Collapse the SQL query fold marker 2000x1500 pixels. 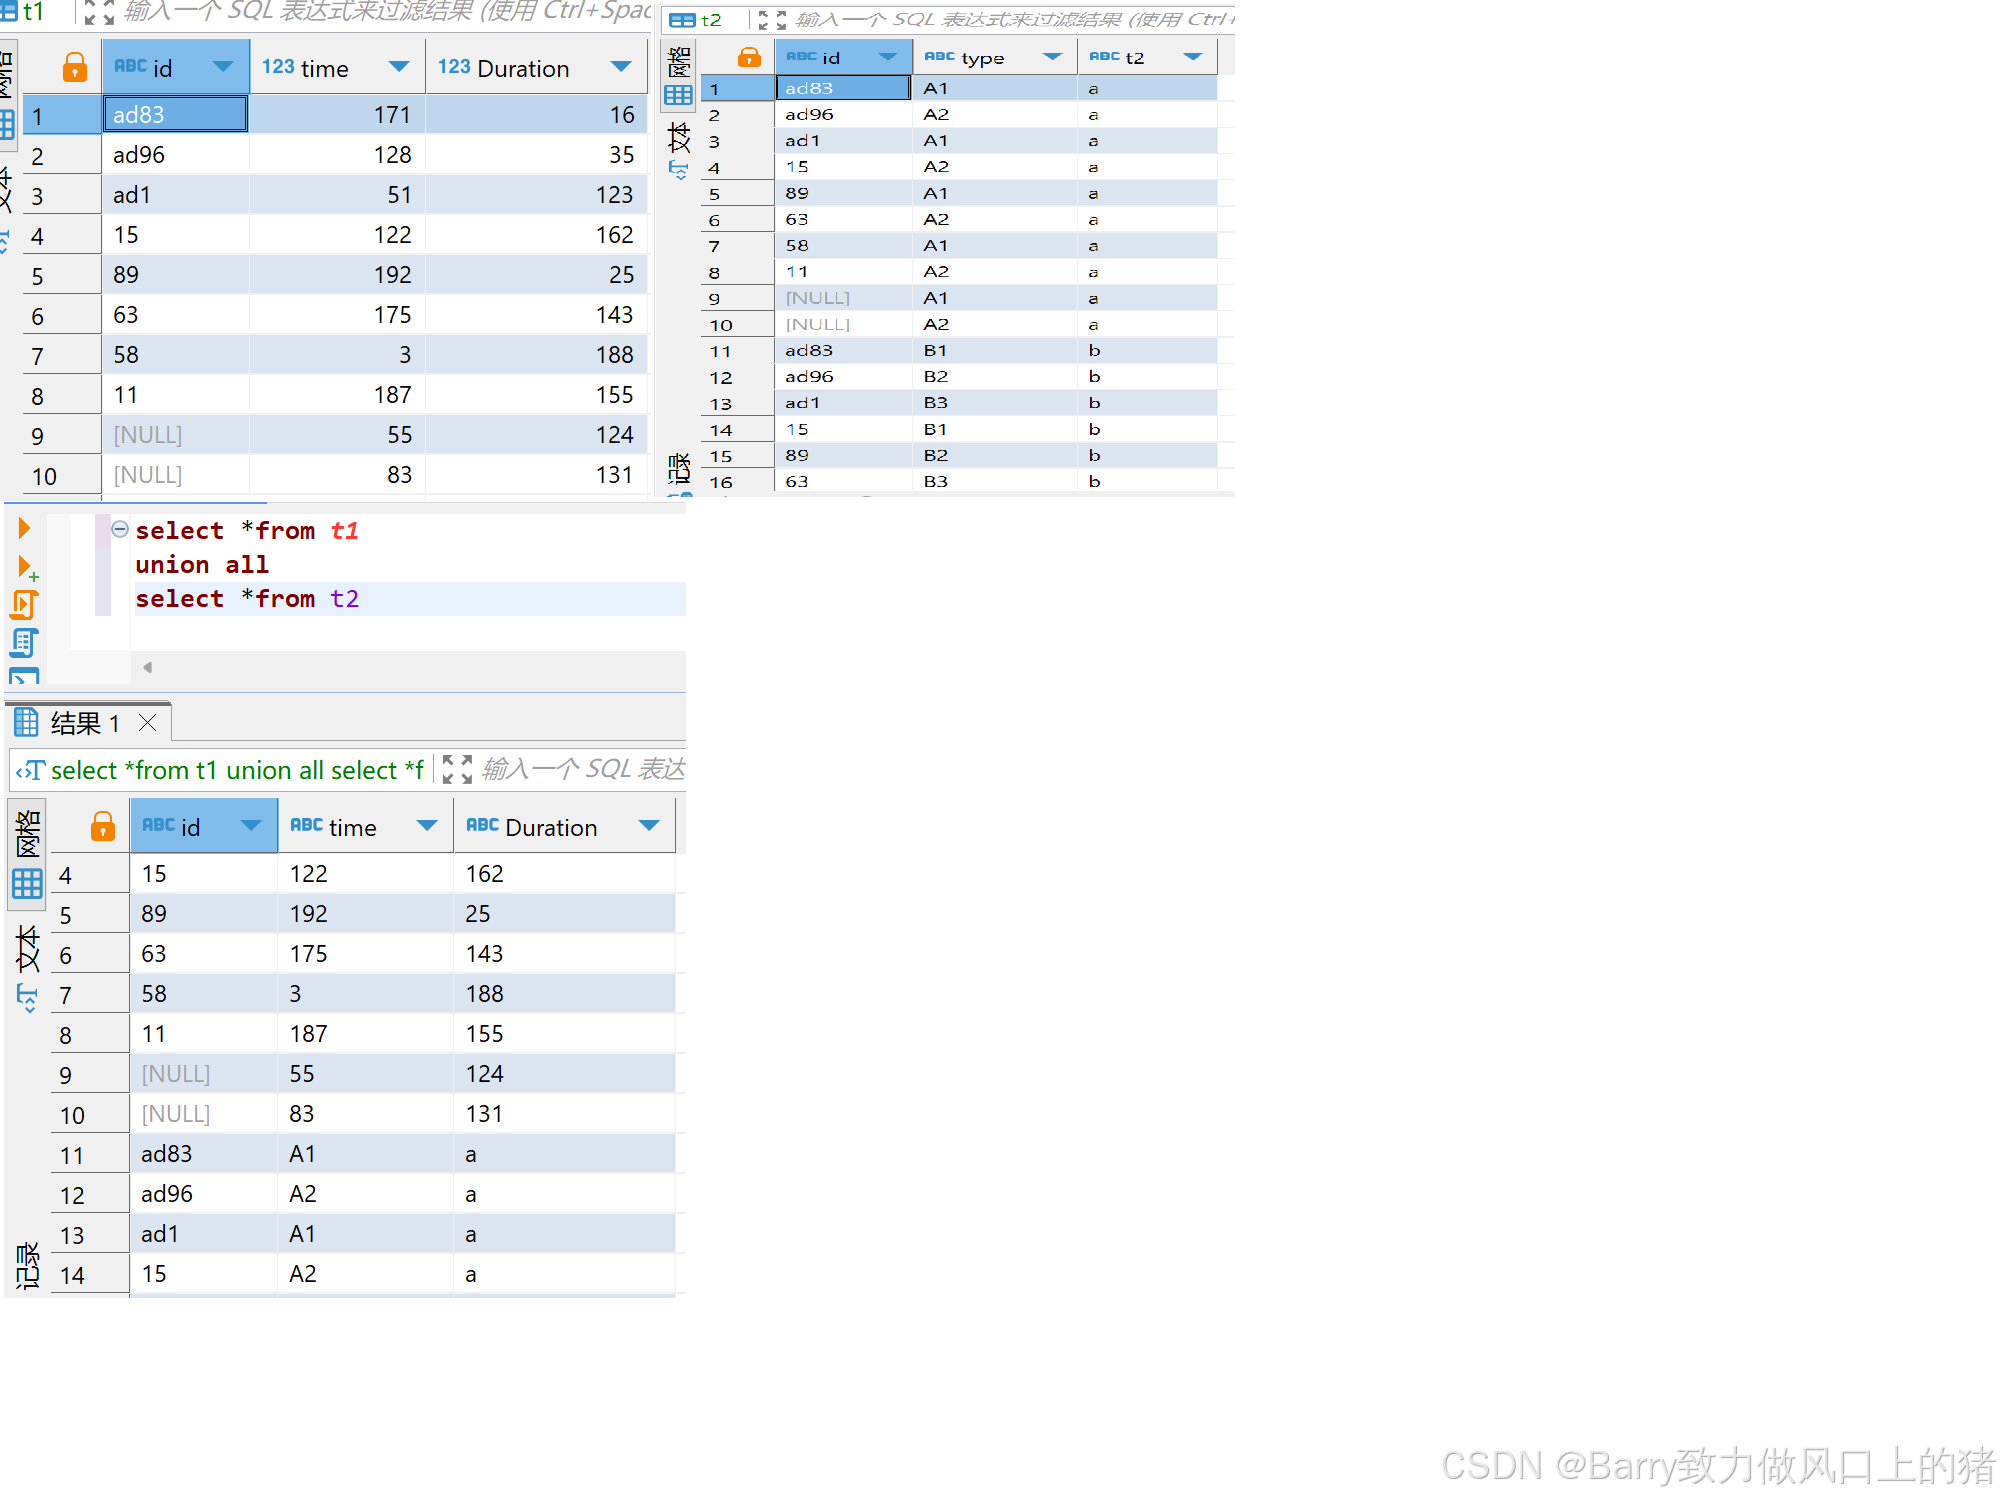point(120,530)
